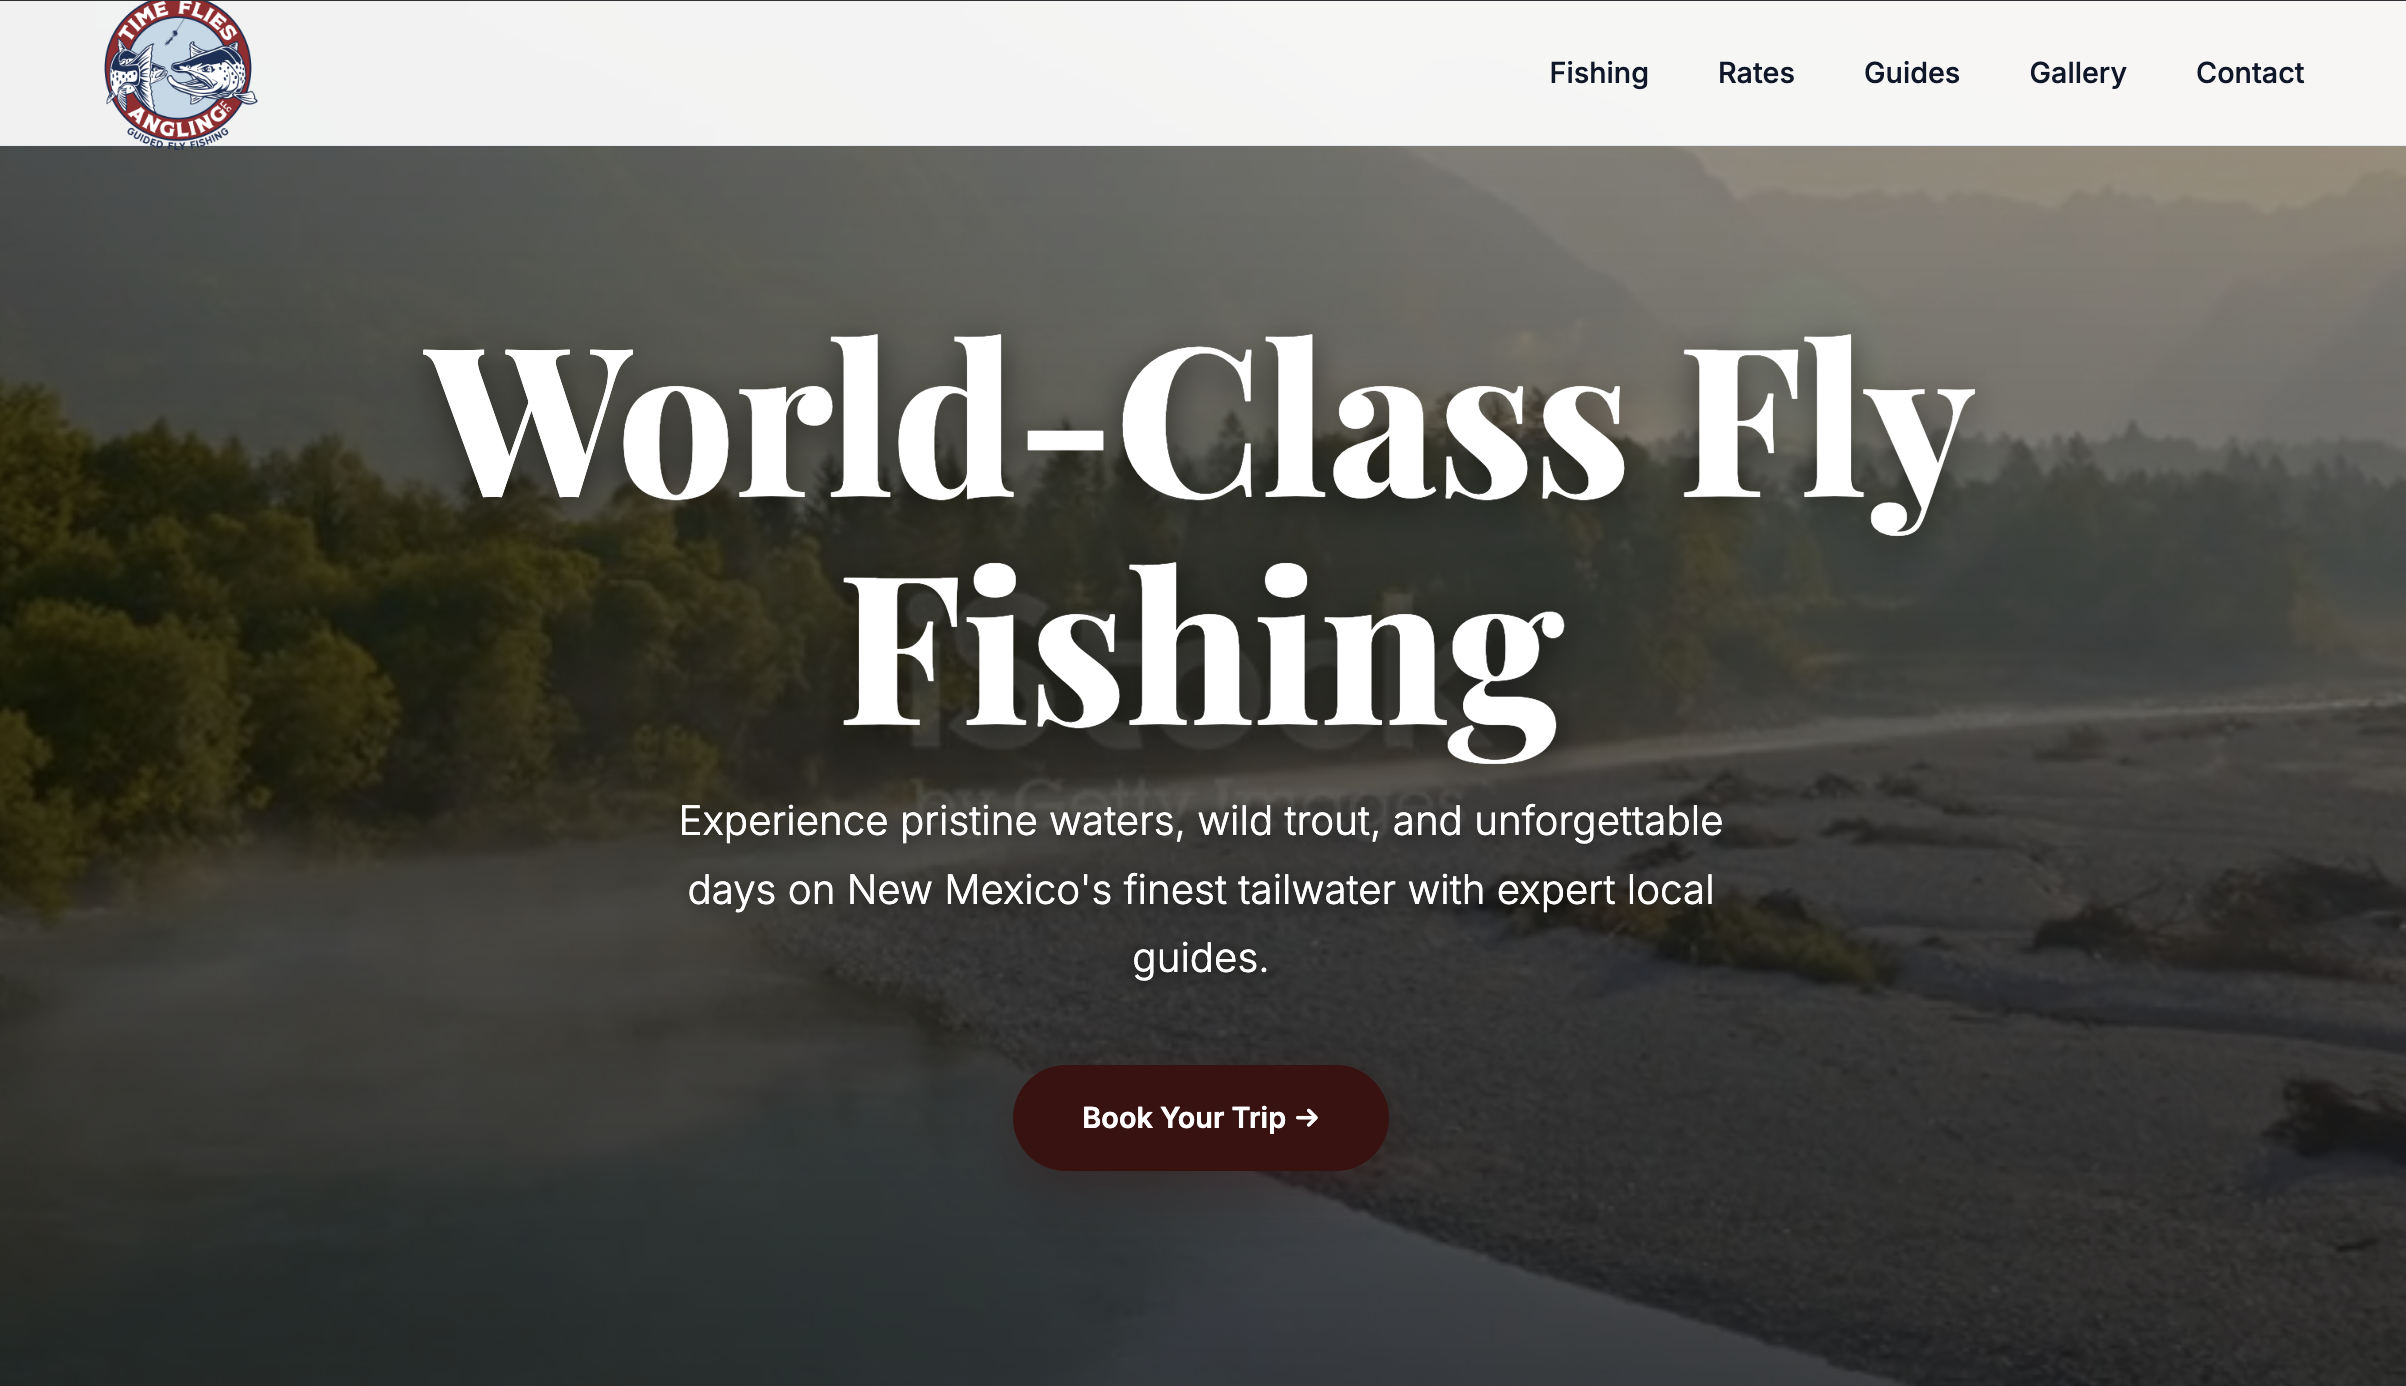Click the arrow icon on Book Your Trip
This screenshot has height=1386, width=2406.
pos(1307,1118)
